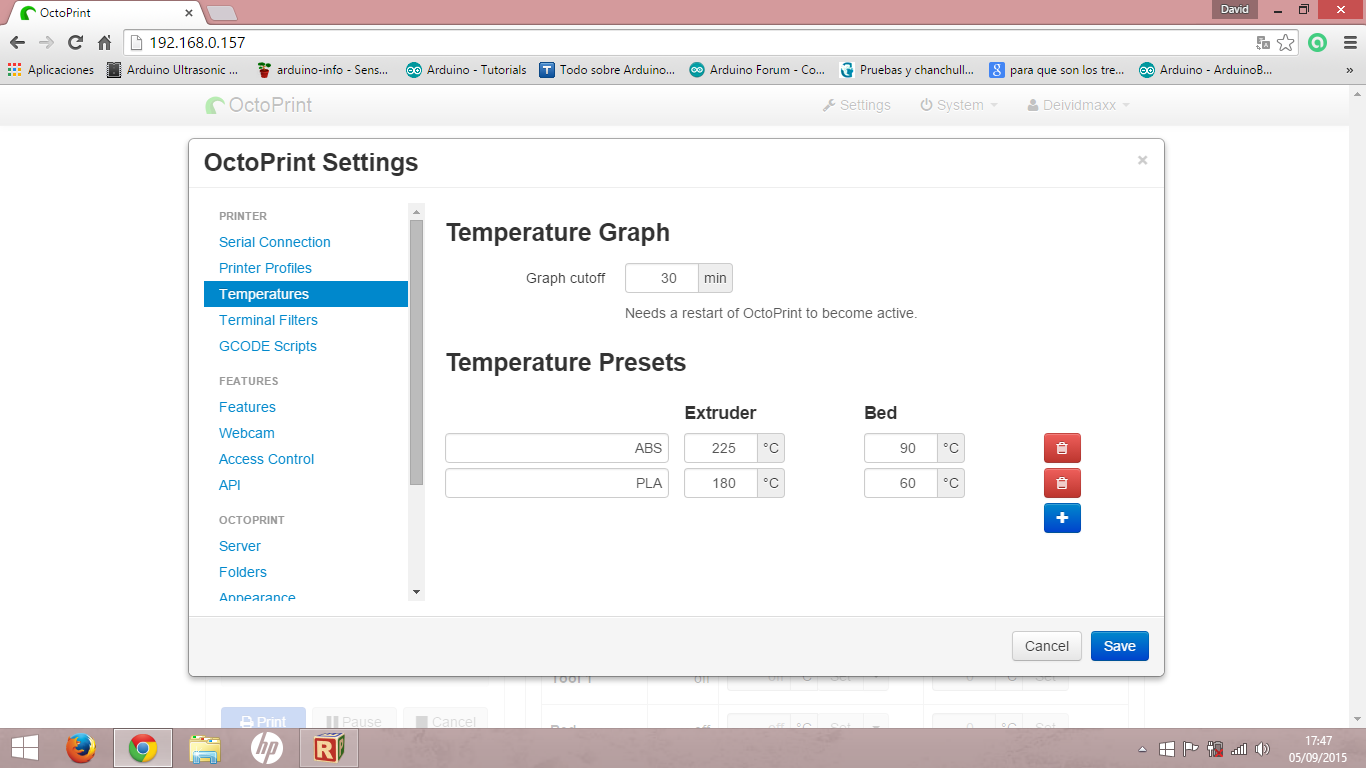Open Settings in OctoPrint navbar
This screenshot has width=1366, height=768.
coord(857,105)
